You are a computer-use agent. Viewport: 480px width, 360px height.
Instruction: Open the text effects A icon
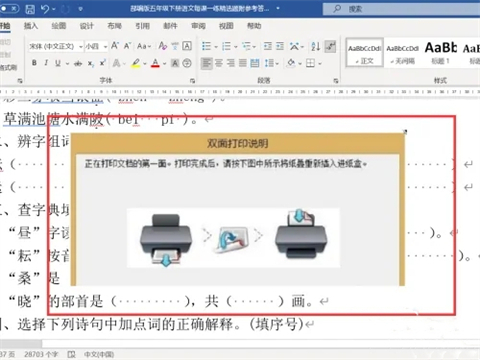(x=116, y=63)
